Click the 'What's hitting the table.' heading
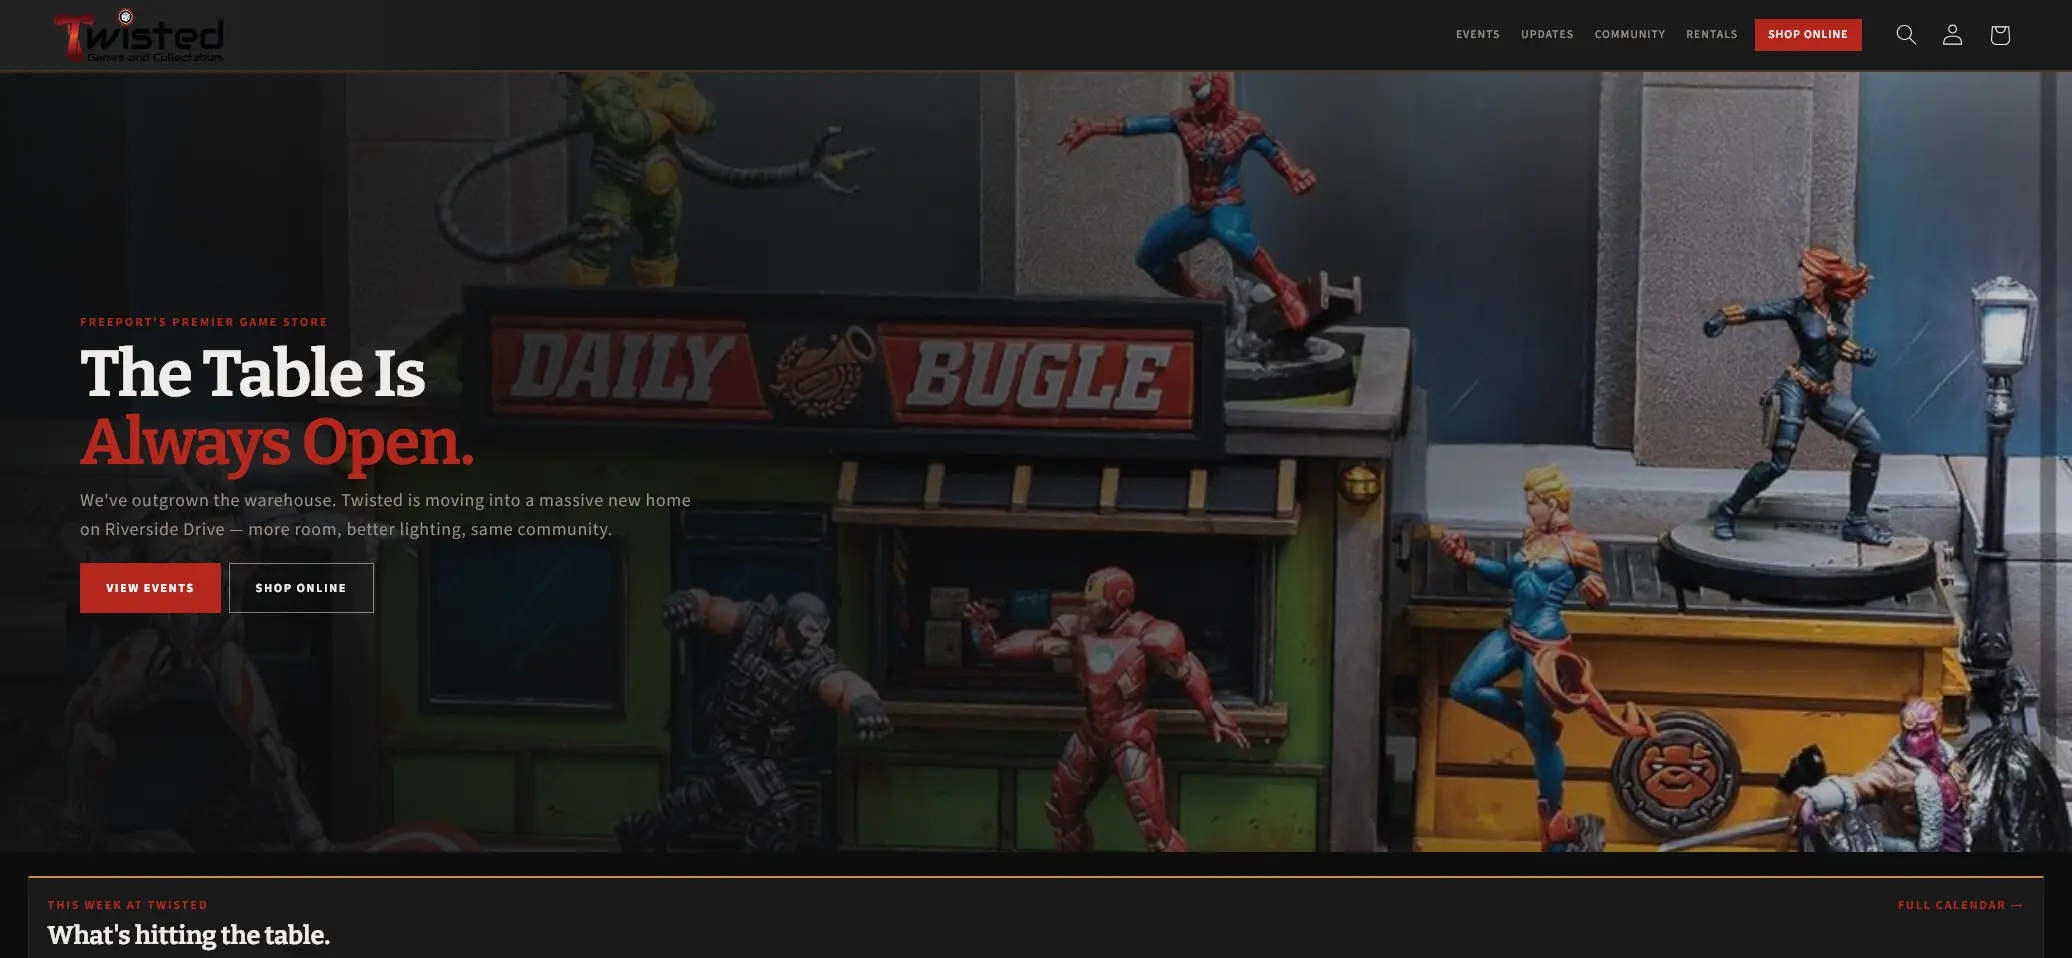This screenshot has width=2072, height=958. [188, 935]
